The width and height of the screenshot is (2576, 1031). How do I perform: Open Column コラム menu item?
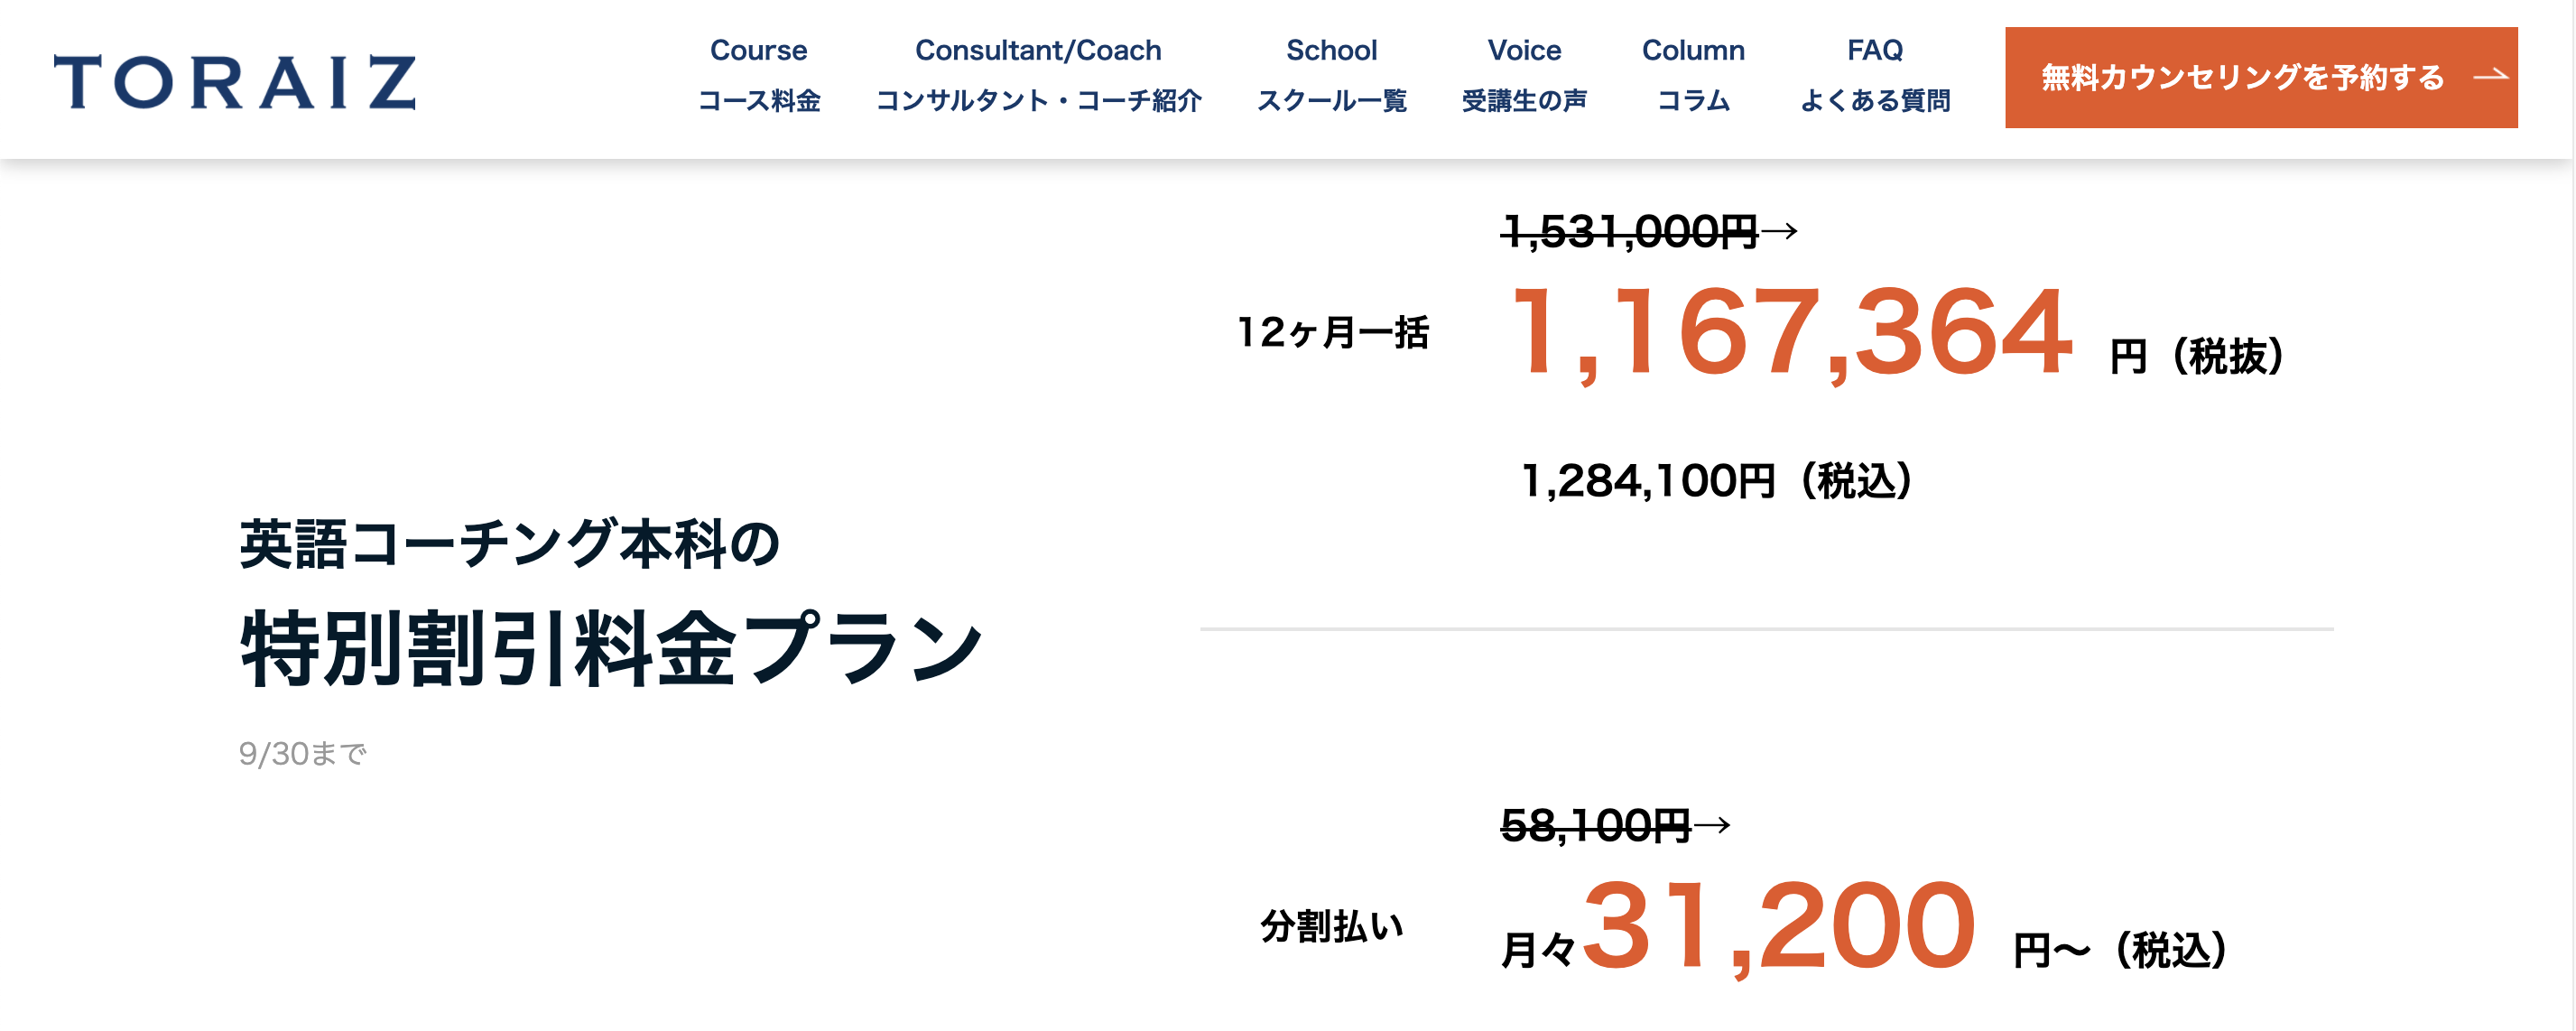1693,75
